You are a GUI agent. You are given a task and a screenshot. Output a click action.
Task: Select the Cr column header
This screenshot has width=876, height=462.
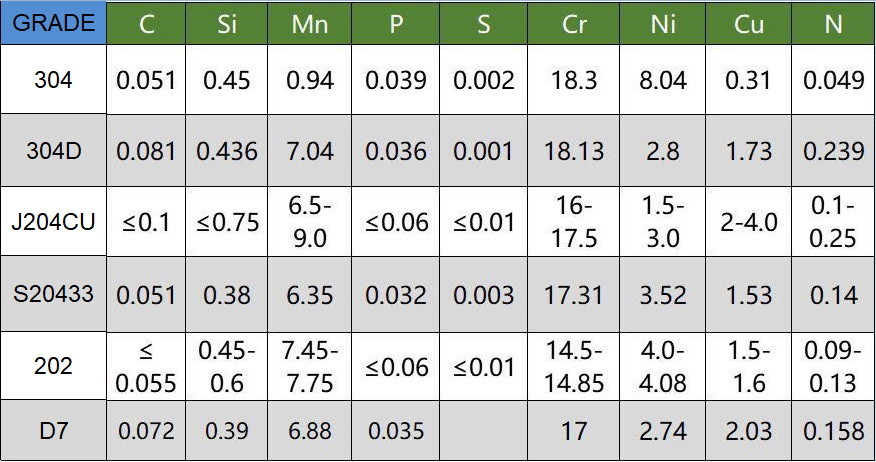point(574,24)
